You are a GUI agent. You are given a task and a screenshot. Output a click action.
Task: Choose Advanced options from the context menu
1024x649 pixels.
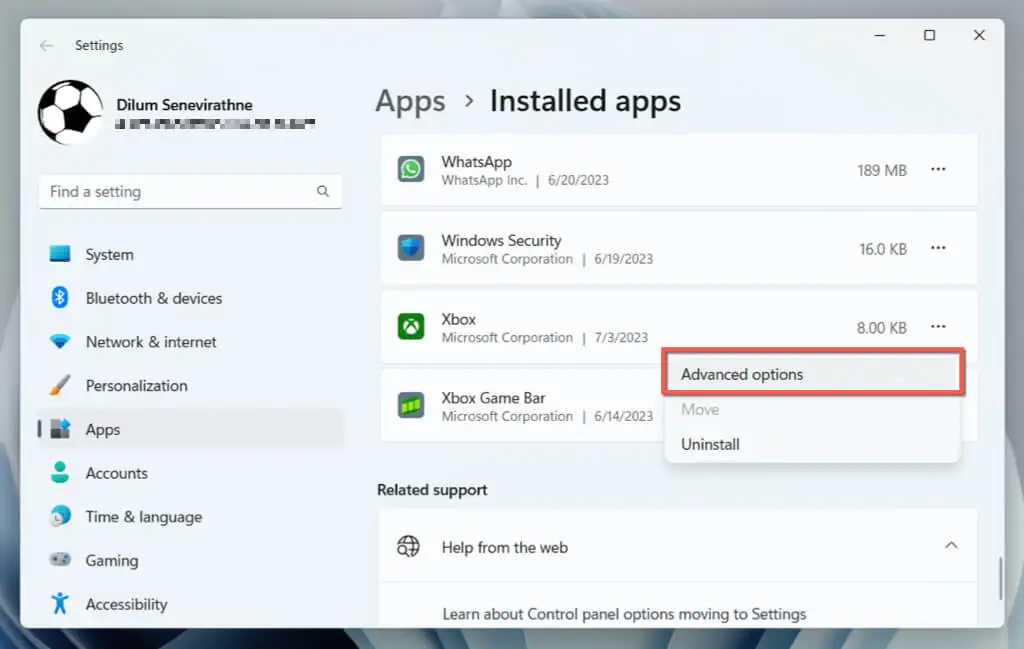(813, 374)
